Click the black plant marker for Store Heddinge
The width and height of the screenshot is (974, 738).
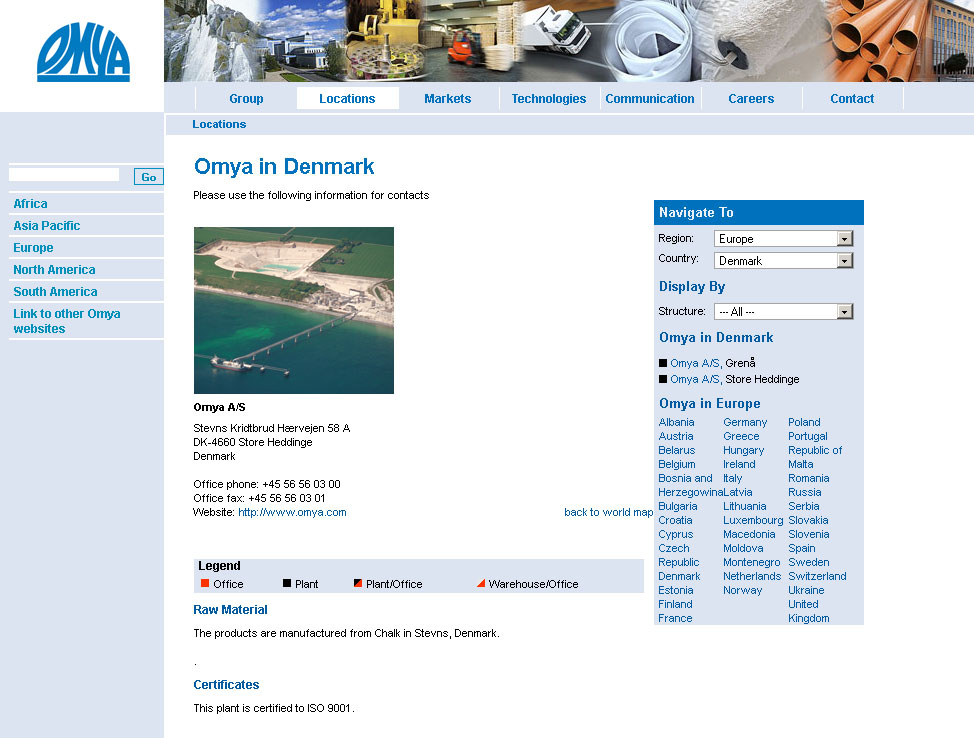[x=663, y=379]
